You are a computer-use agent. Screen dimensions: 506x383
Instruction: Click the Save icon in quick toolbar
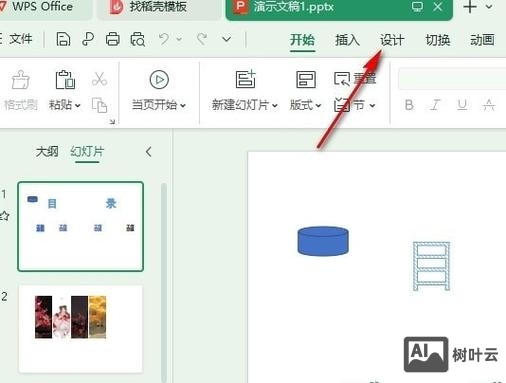pyautogui.click(x=63, y=39)
